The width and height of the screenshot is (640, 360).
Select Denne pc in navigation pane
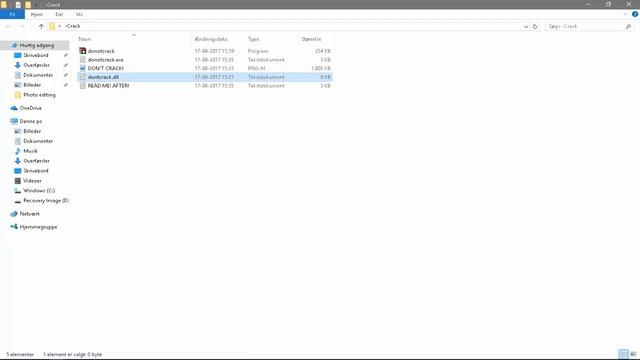tap(31, 121)
